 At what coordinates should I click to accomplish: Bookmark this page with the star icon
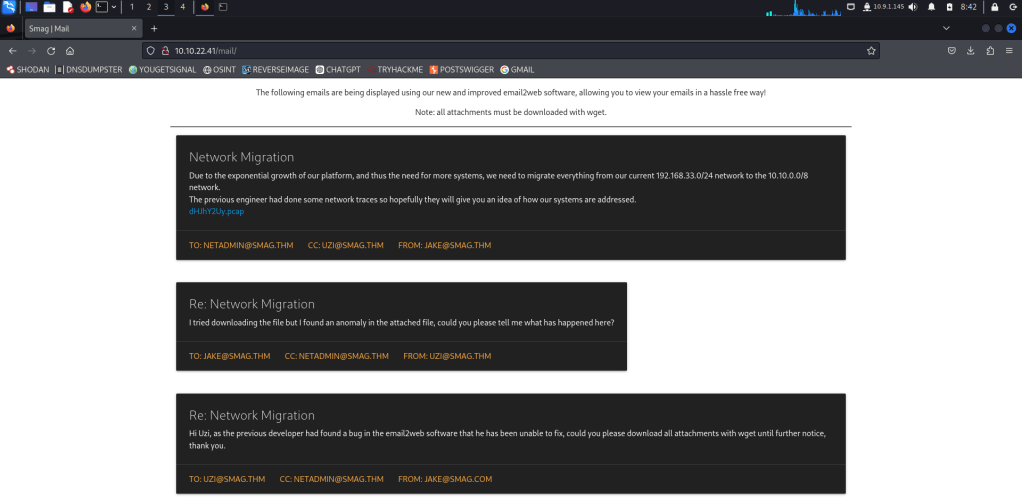[871, 50]
